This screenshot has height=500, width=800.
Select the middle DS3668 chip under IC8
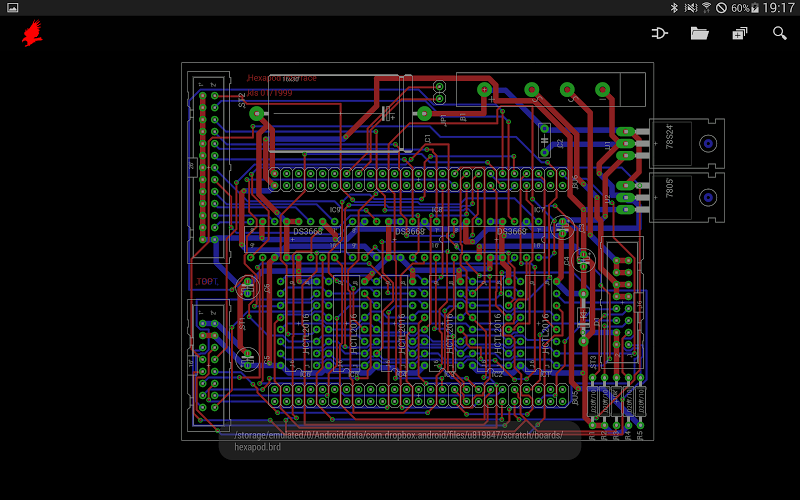[x=394, y=239]
